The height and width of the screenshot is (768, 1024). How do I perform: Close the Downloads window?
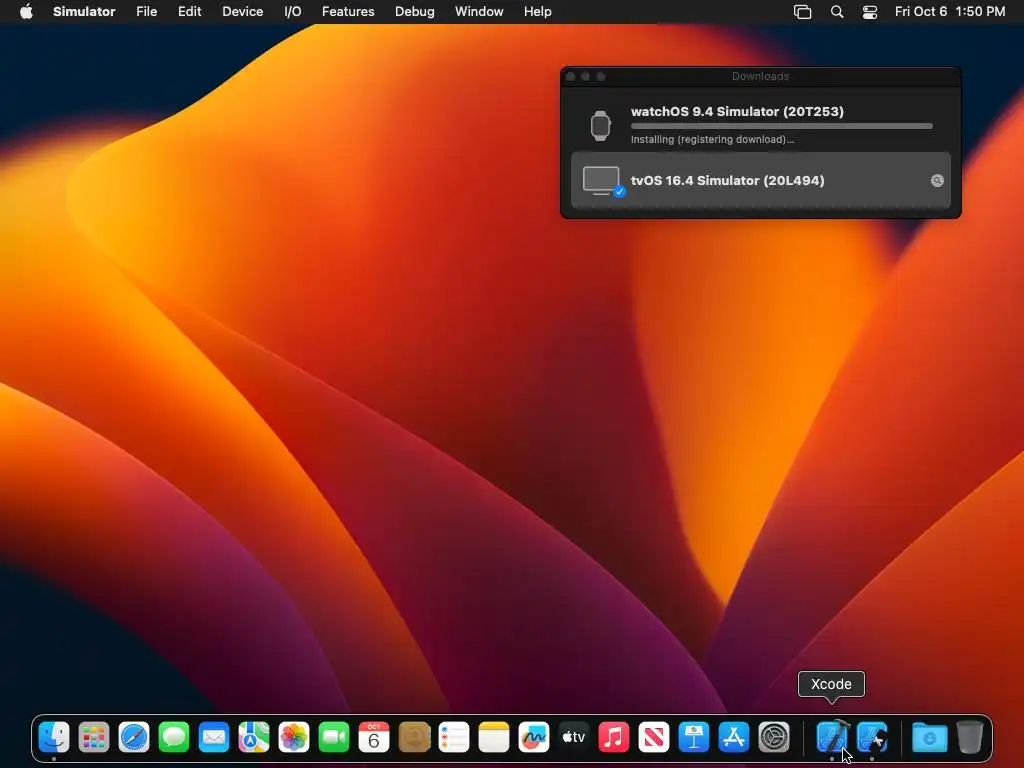pos(570,76)
